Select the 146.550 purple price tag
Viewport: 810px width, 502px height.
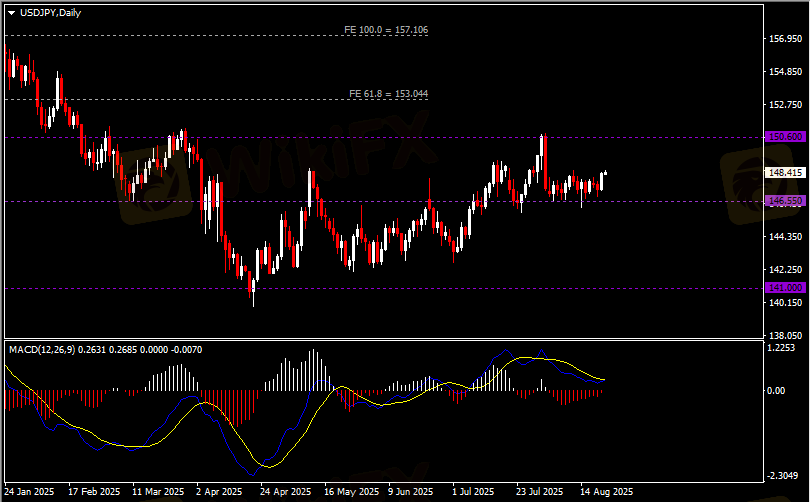[785, 201]
